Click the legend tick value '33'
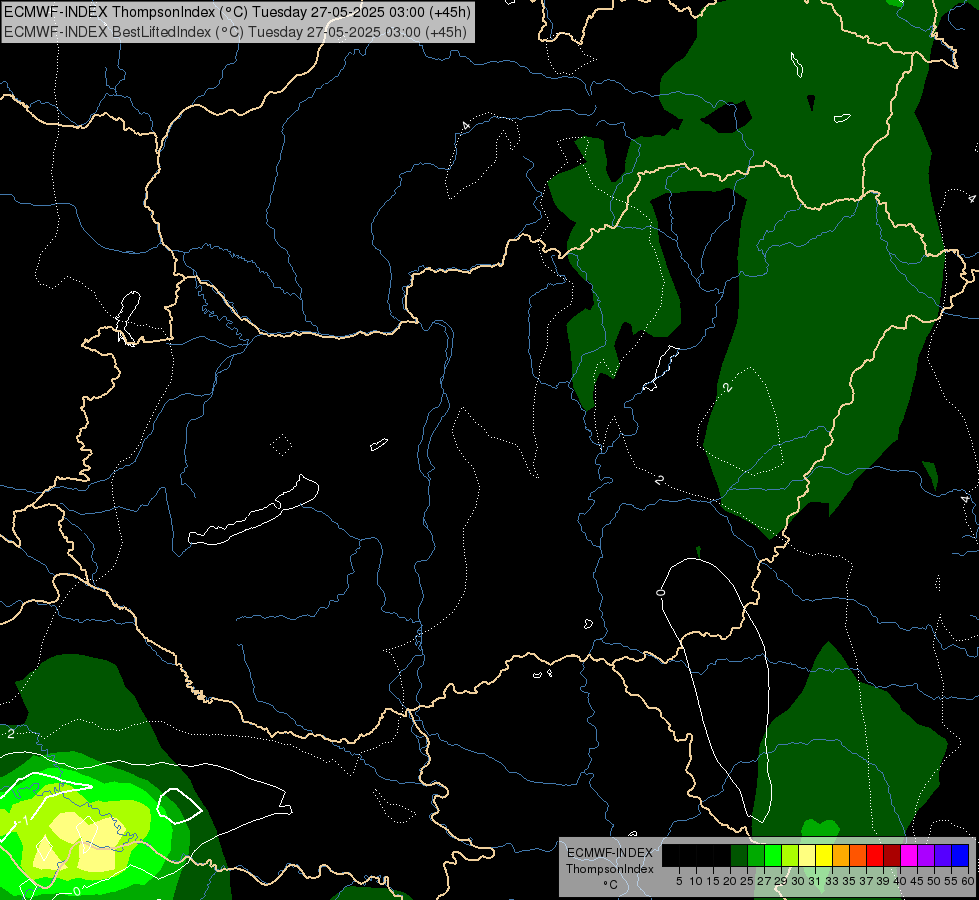Viewport: 979px width, 900px height. (x=832, y=881)
